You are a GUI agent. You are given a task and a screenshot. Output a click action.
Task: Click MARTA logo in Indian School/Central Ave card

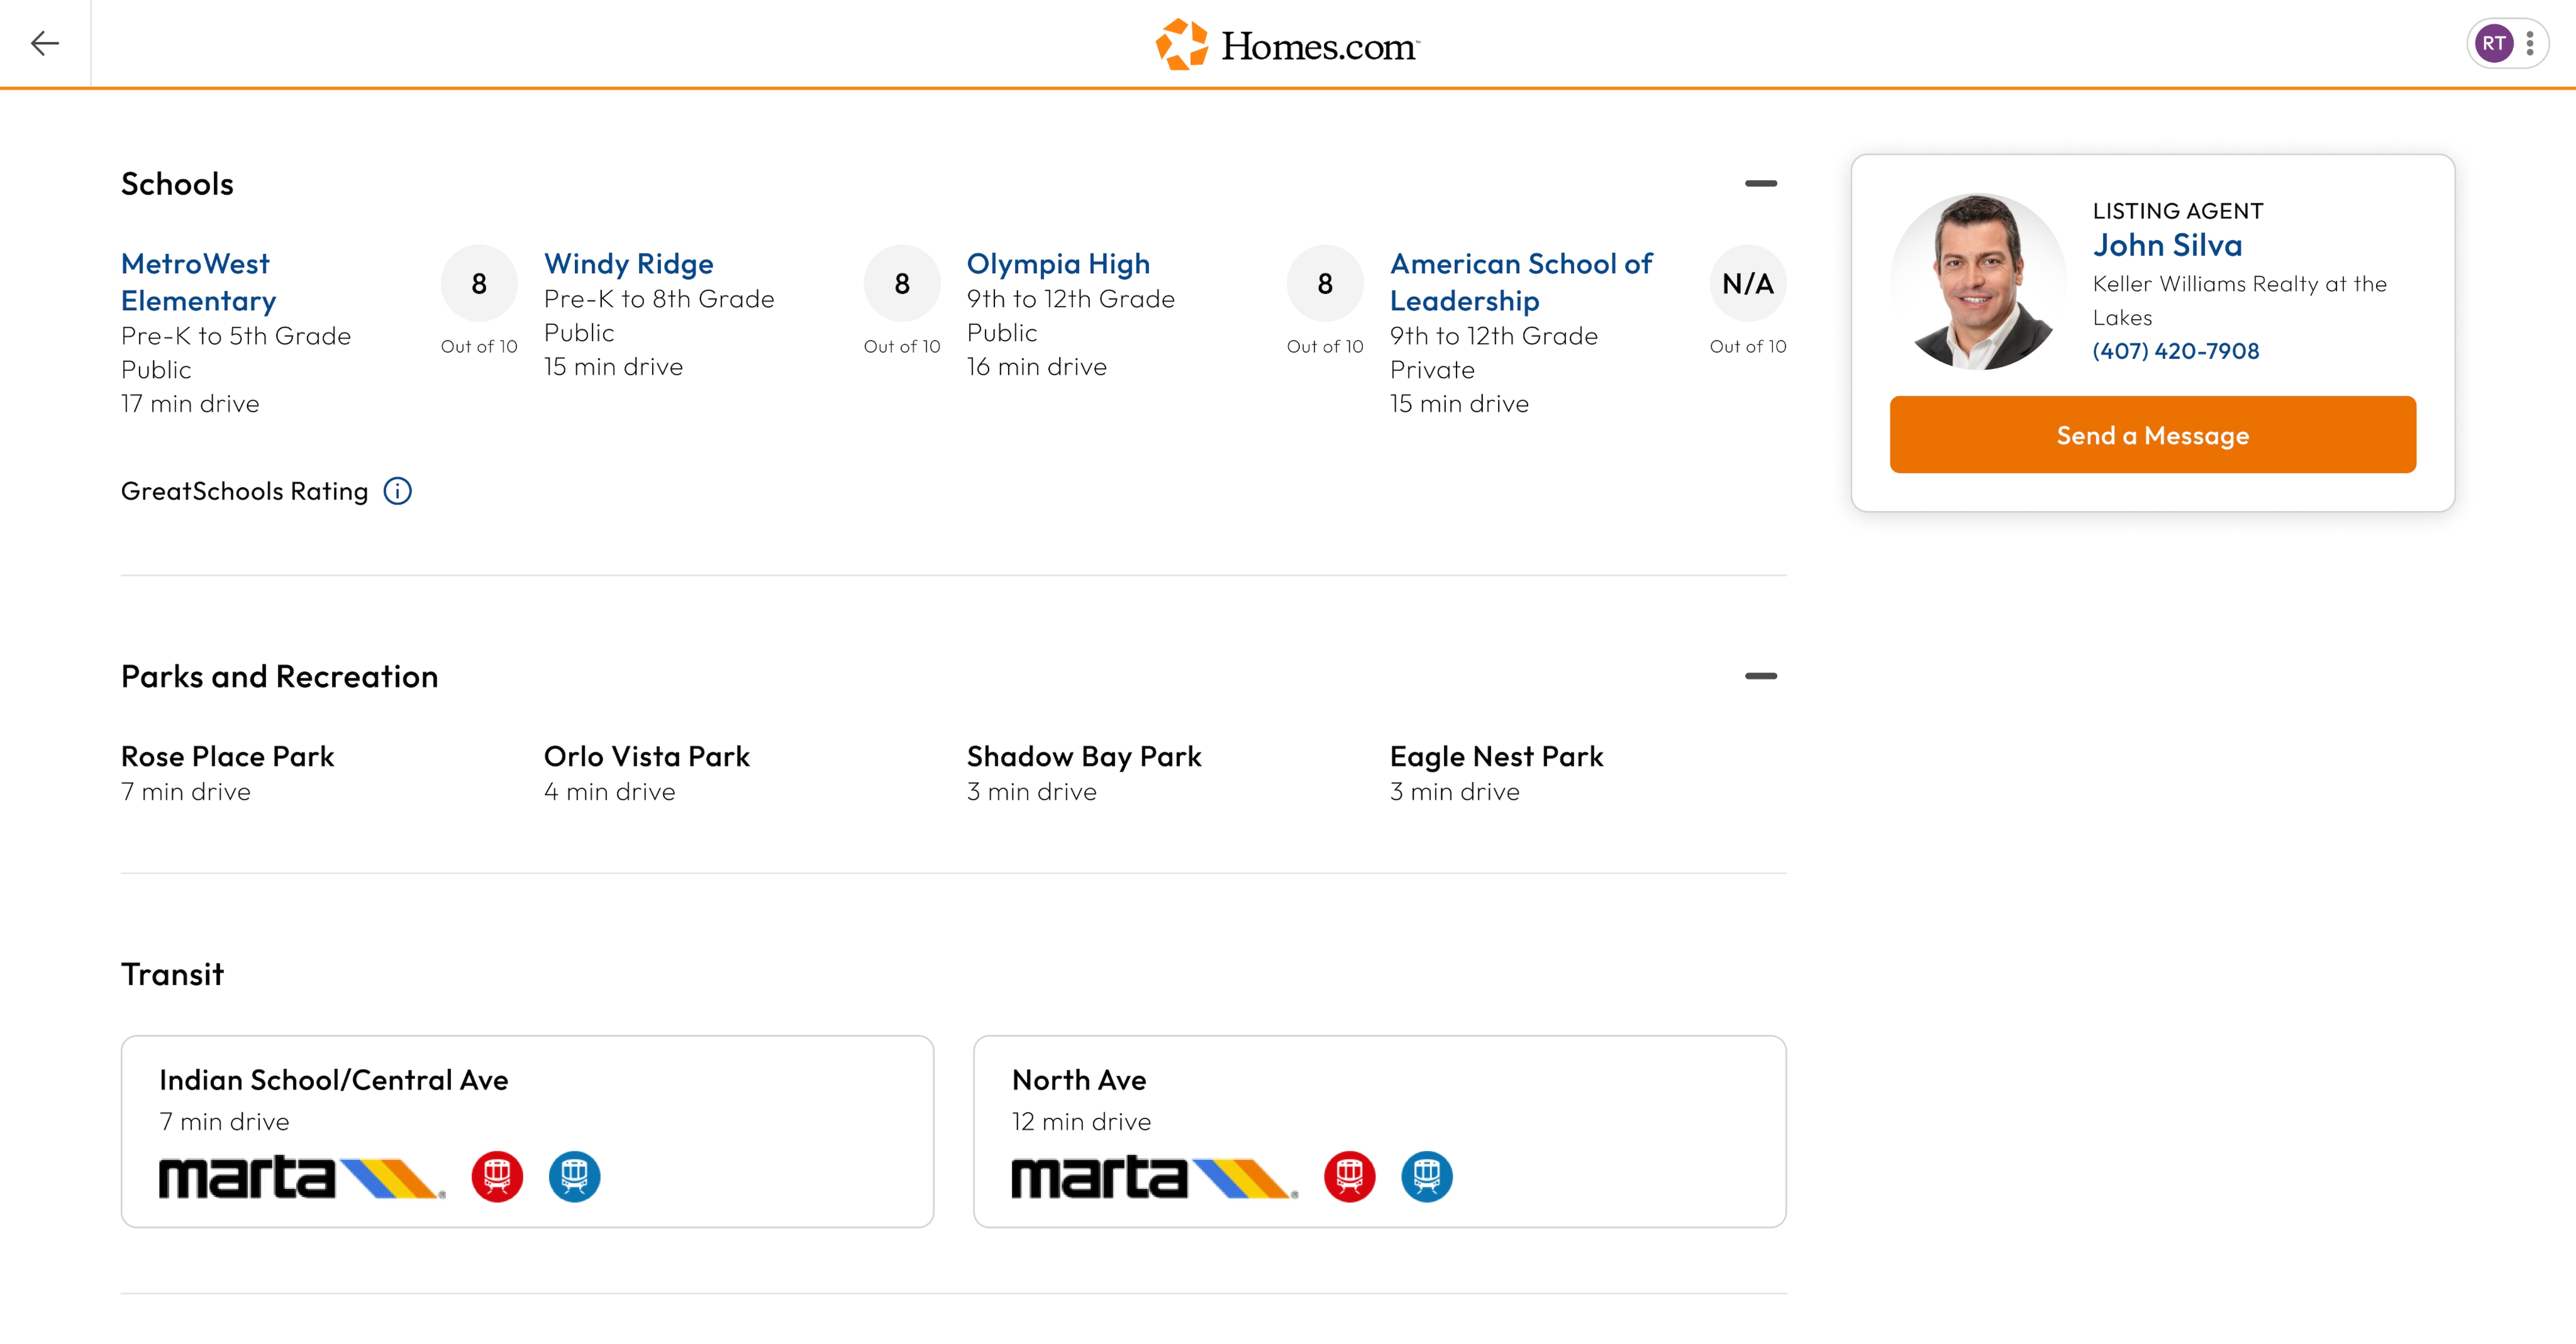coord(302,1177)
